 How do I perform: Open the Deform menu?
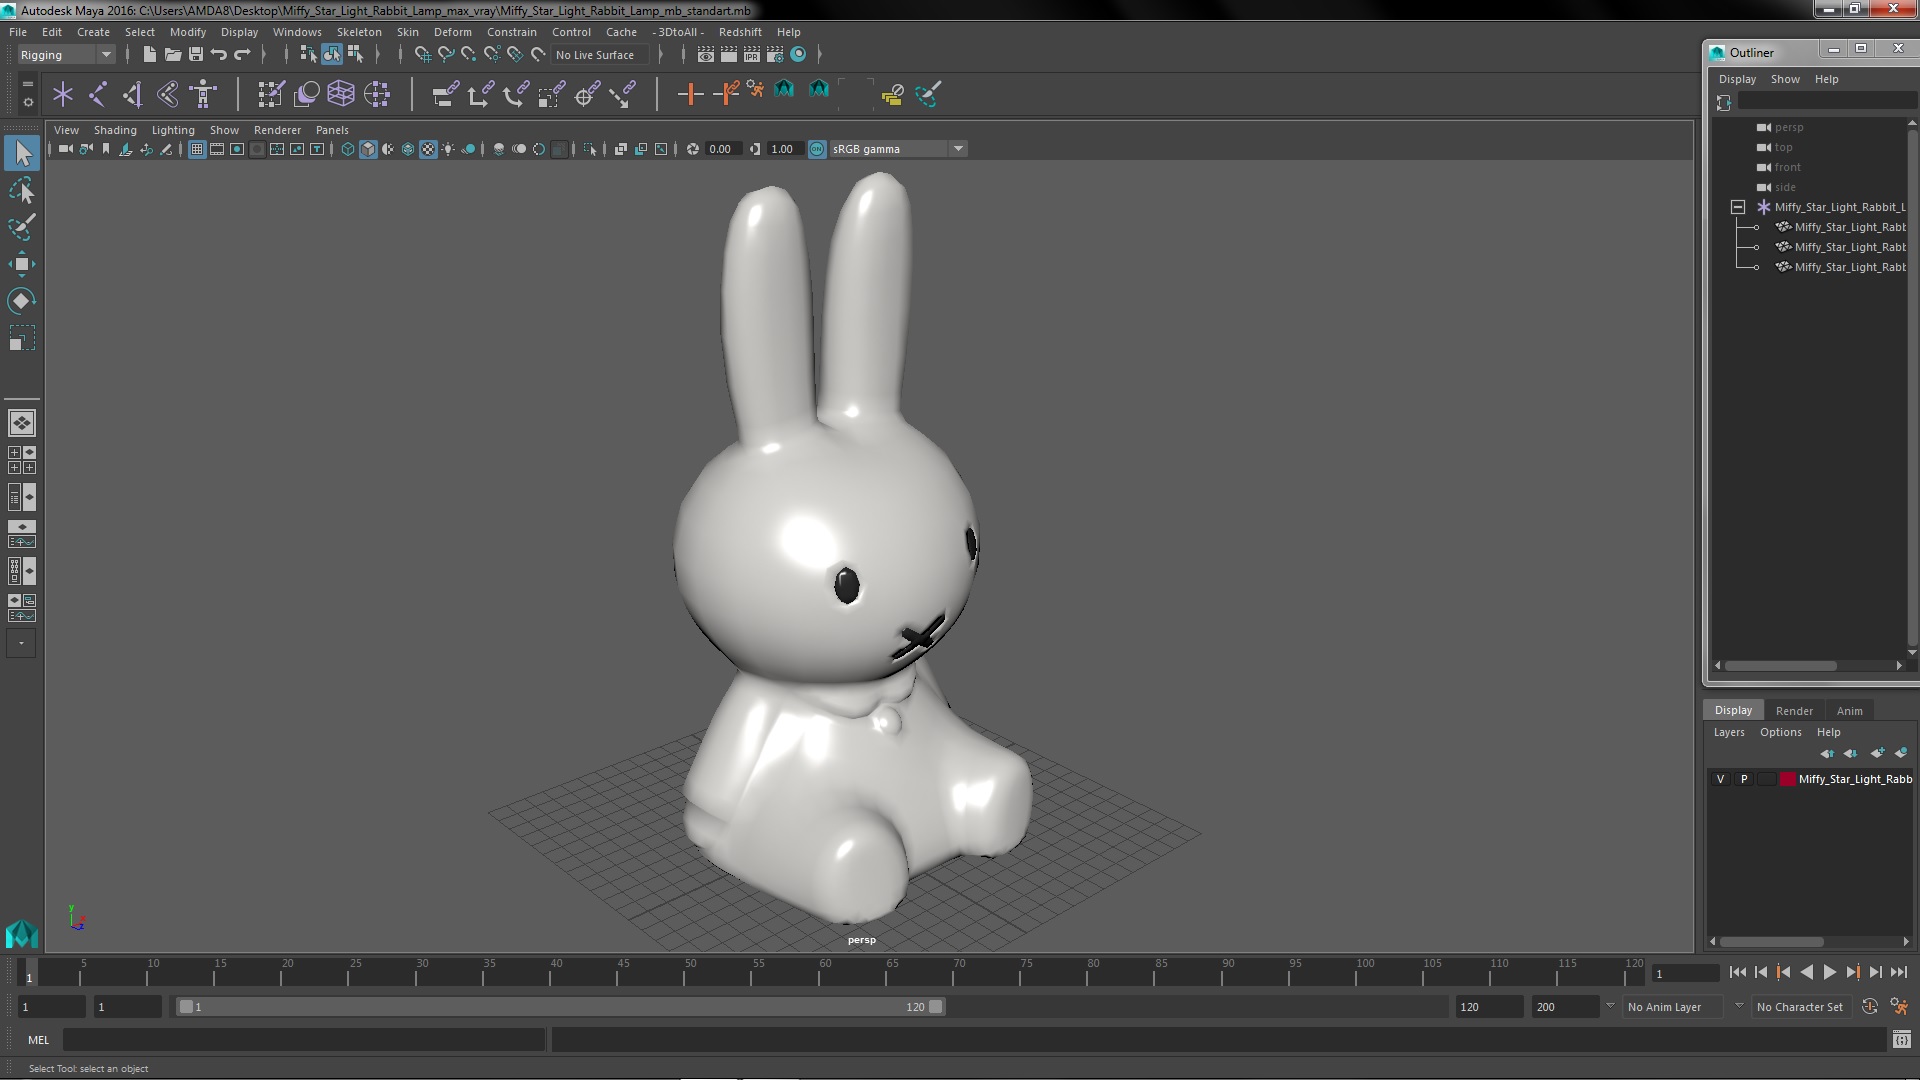pos(452,32)
